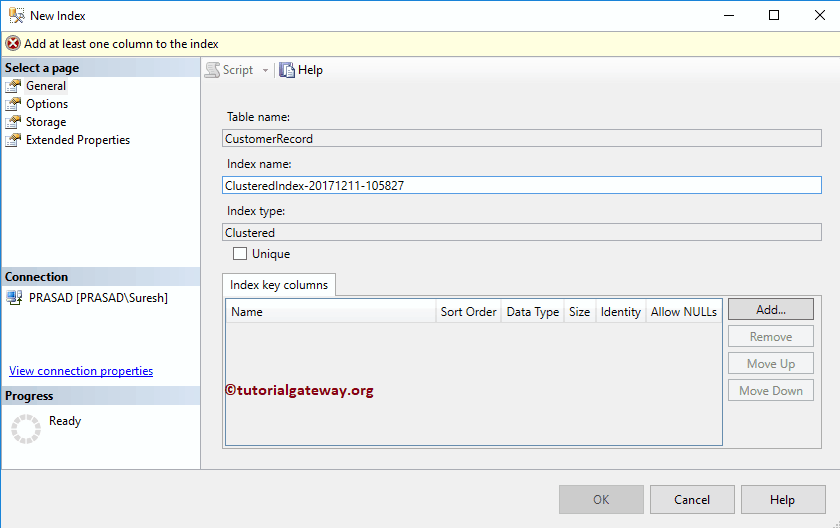Expand the Script dropdown arrow
This screenshot has height=528, width=840.
tap(265, 70)
